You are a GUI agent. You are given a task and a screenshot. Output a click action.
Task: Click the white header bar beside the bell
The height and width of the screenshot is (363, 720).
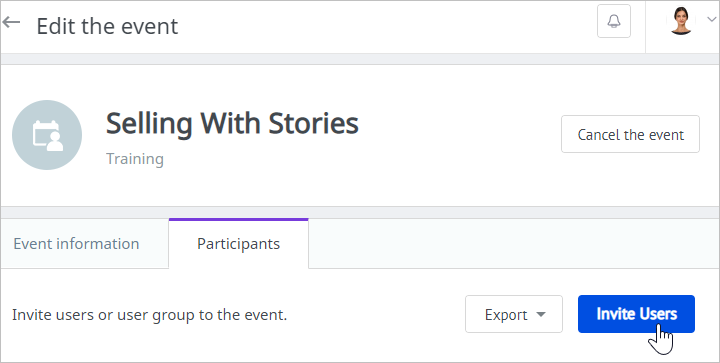pyautogui.click(x=386, y=26)
